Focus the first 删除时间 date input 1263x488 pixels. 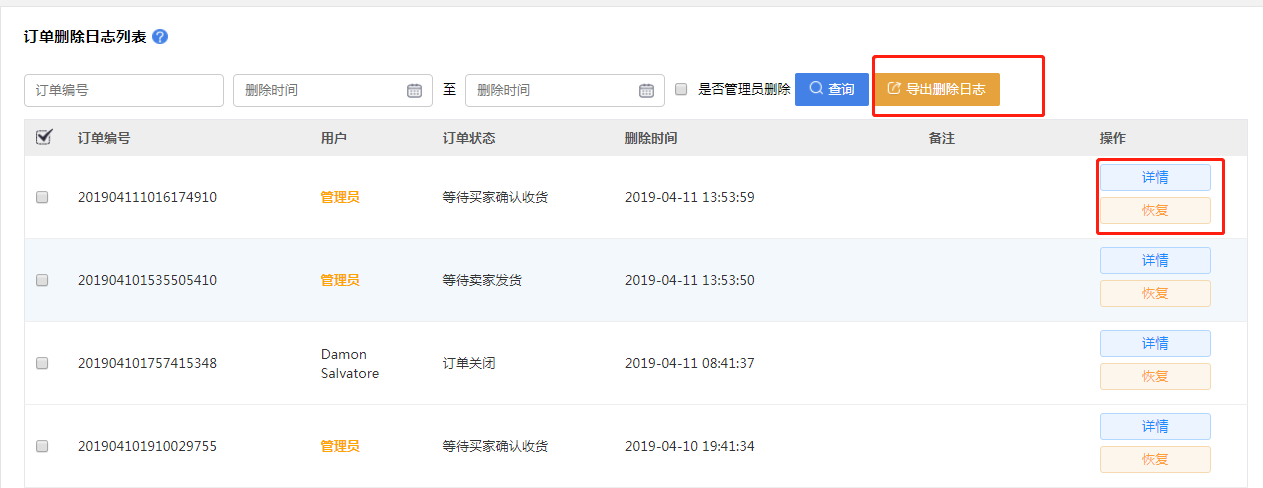[x=318, y=90]
